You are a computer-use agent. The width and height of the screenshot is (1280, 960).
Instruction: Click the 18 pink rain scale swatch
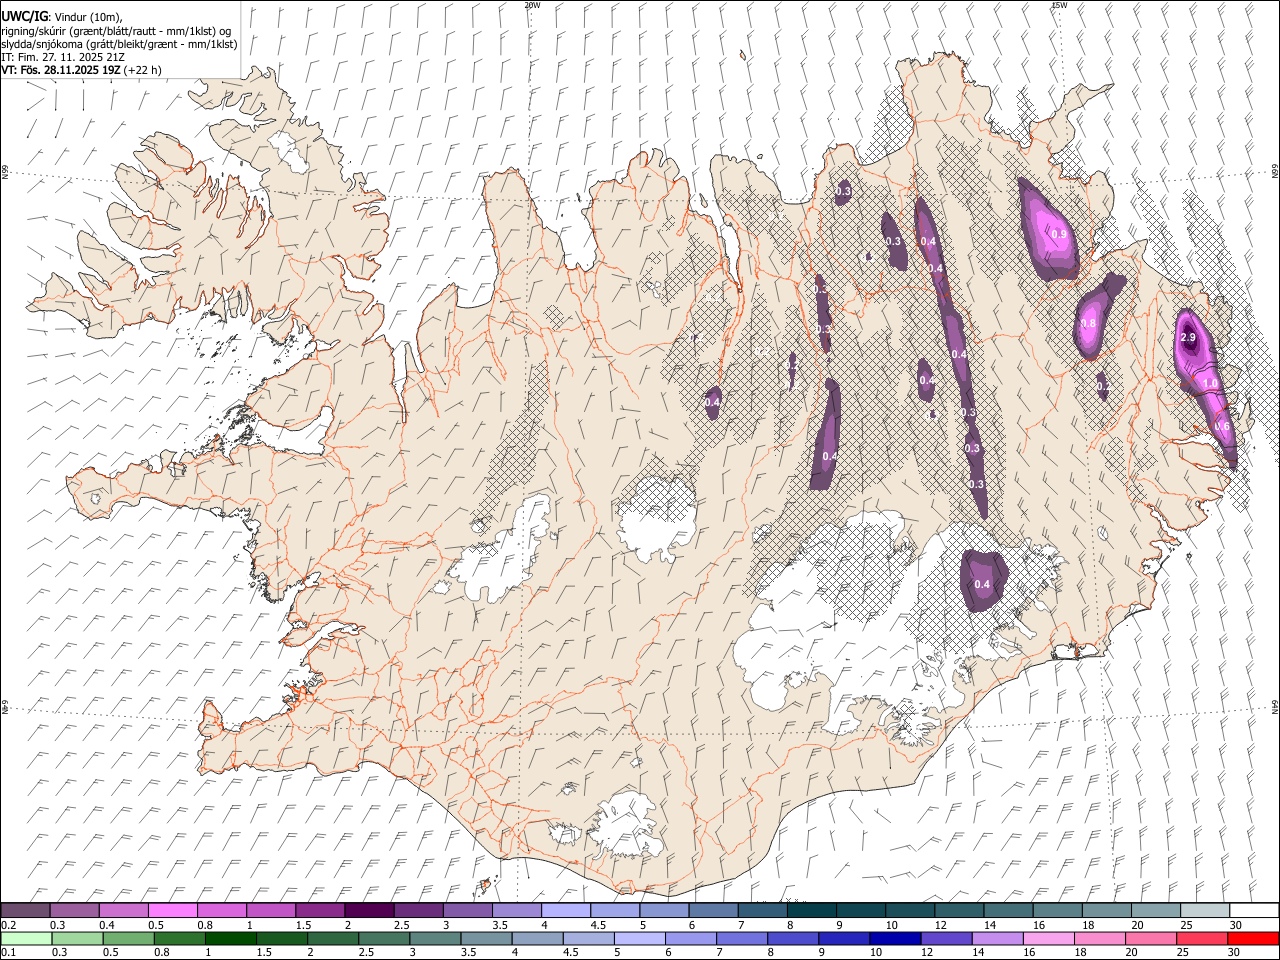(x=1099, y=938)
